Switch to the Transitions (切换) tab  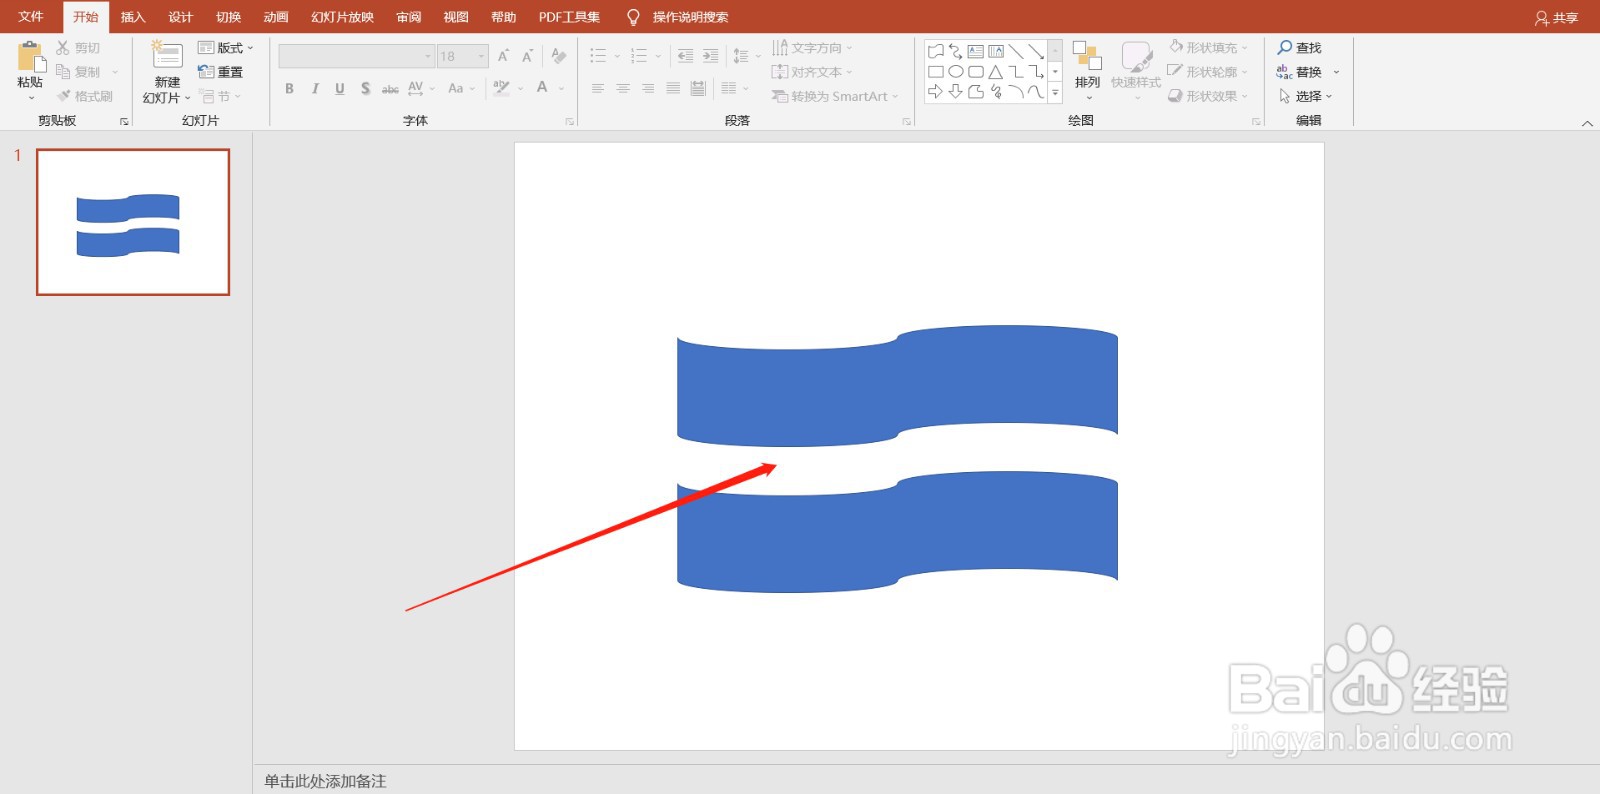pos(228,17)
